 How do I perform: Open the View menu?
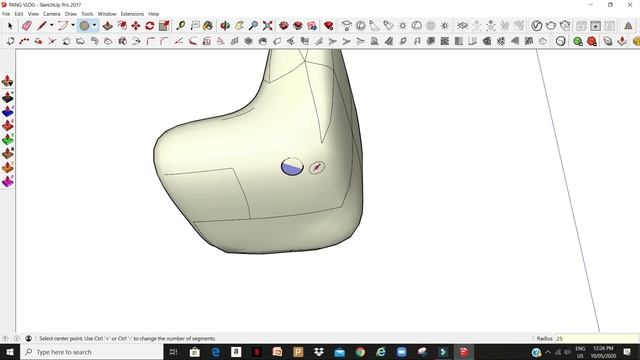click(33, 14)
